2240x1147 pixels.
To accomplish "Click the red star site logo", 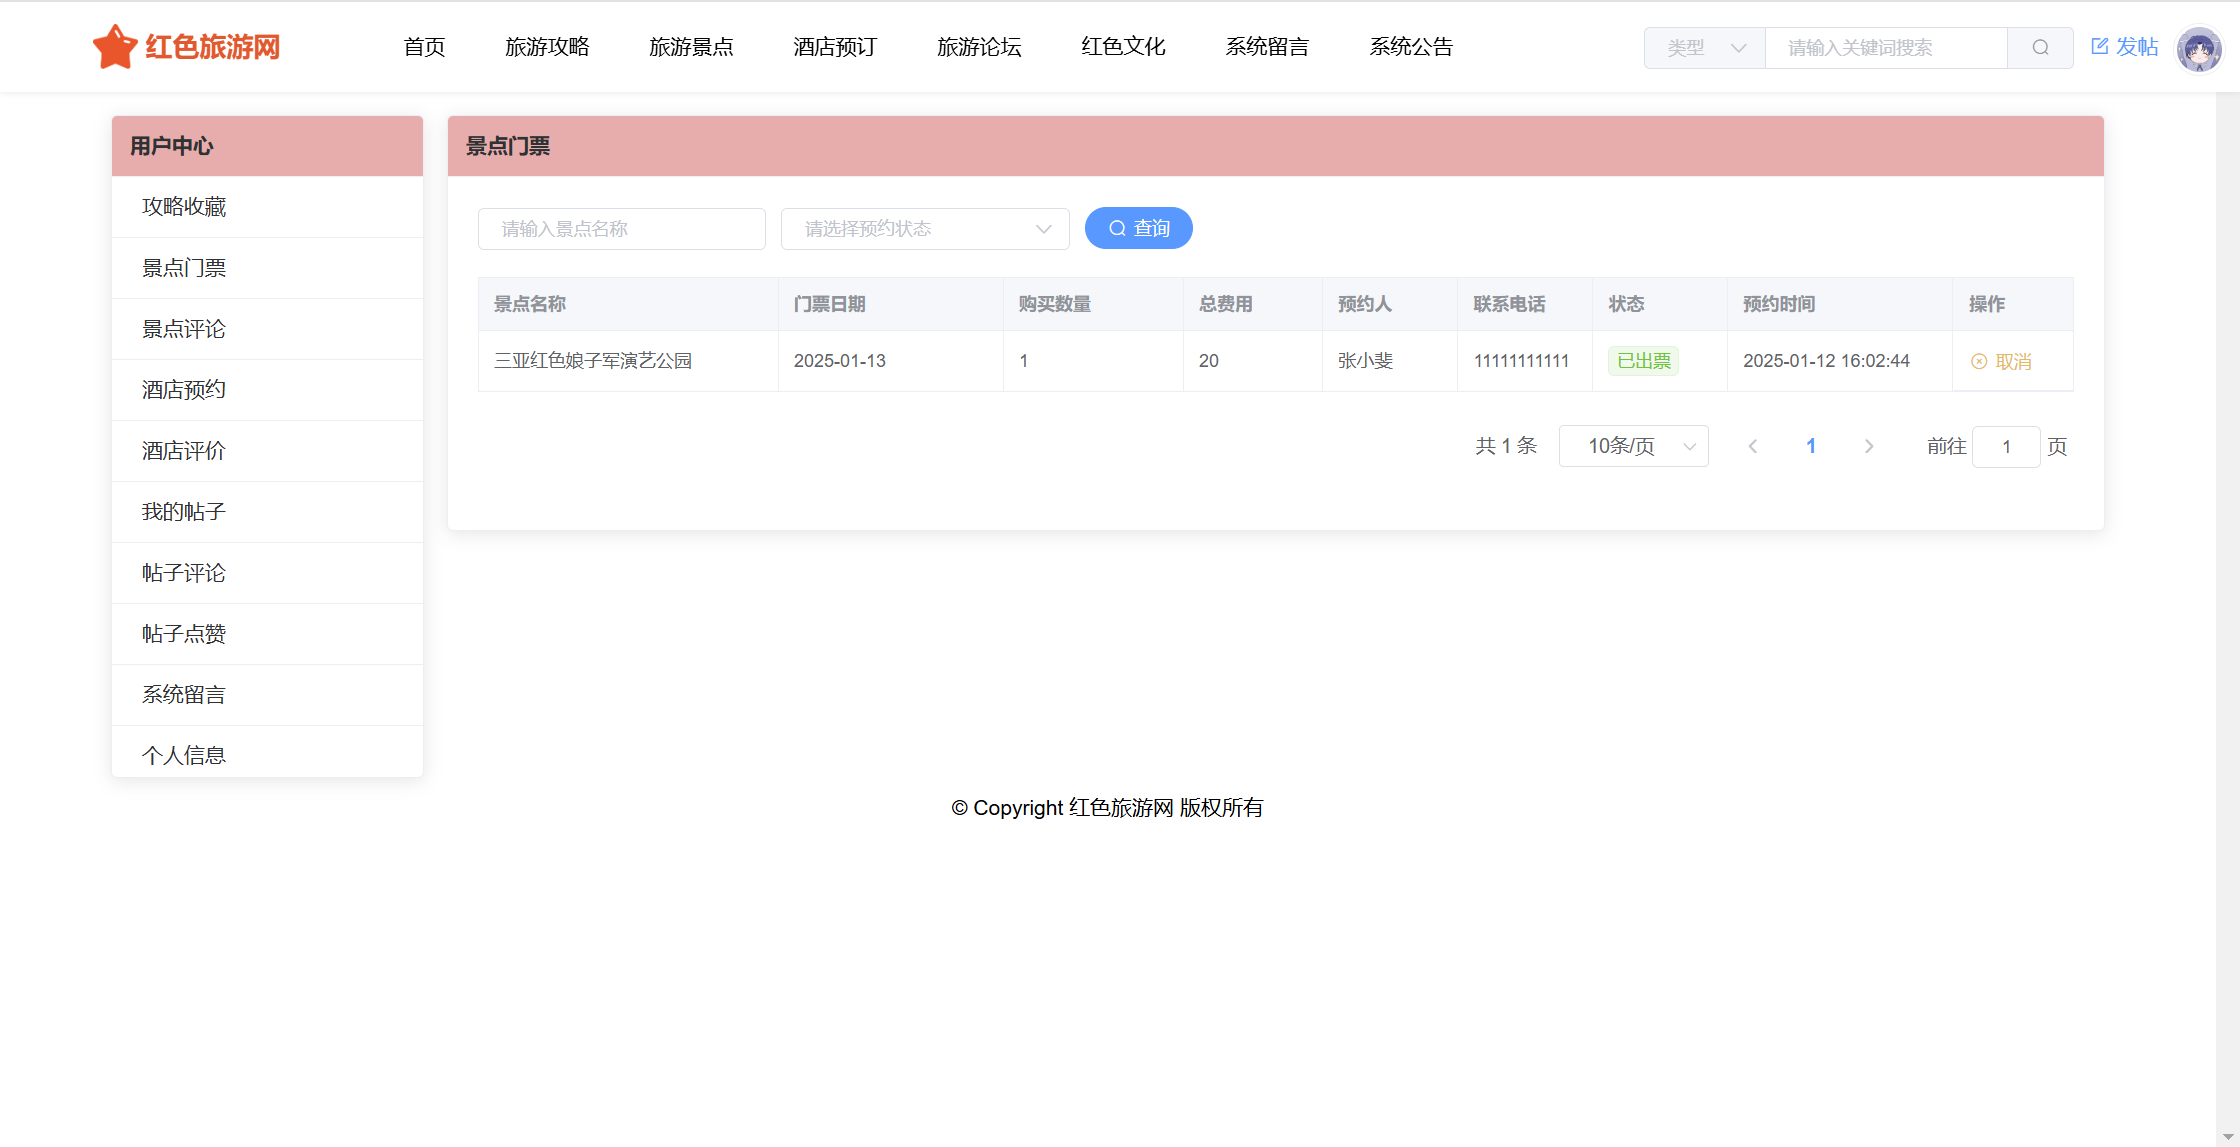I will (115, 47).
